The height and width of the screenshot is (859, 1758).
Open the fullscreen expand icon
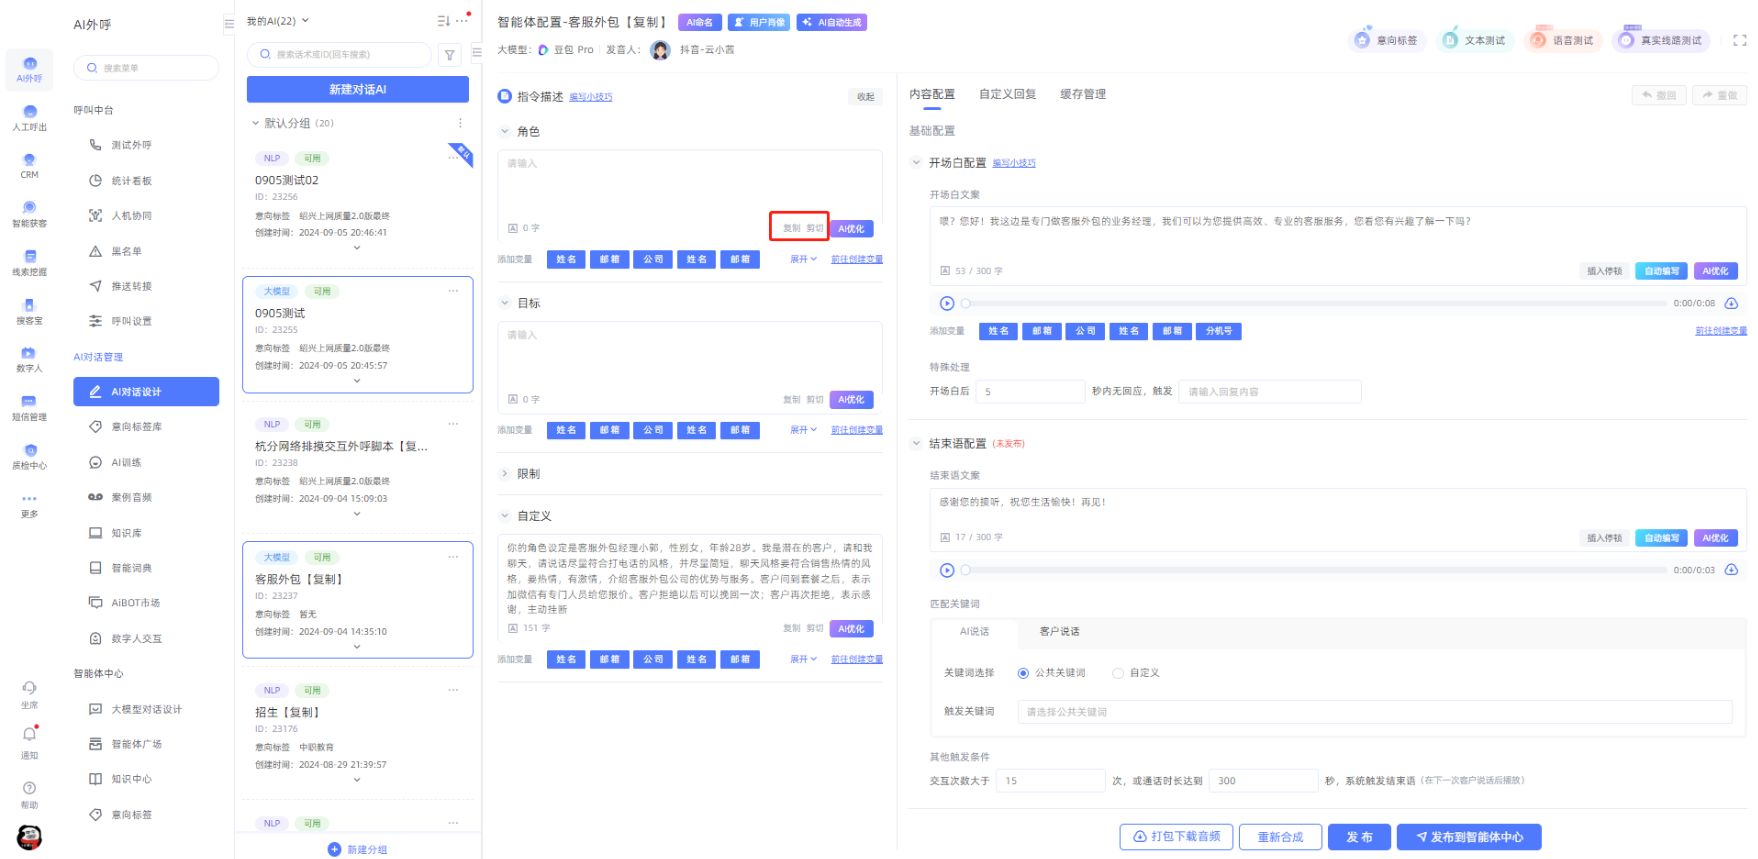click(x=1739, y=41)
